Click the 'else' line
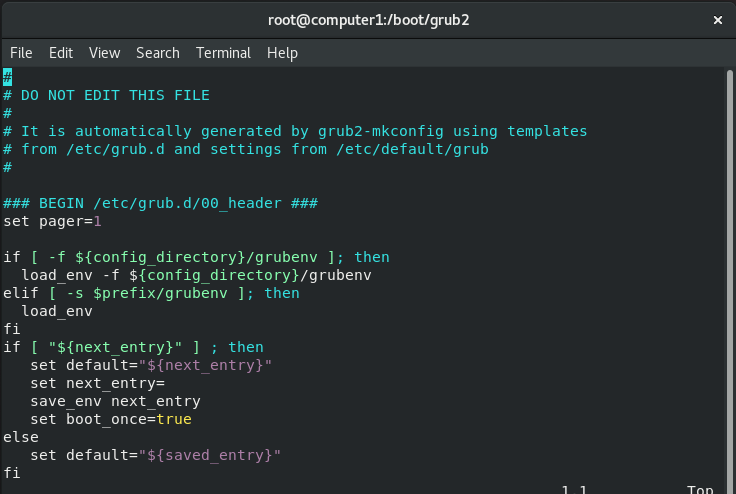The height and width of the screenshot is (494, 736). pos(21,438)
